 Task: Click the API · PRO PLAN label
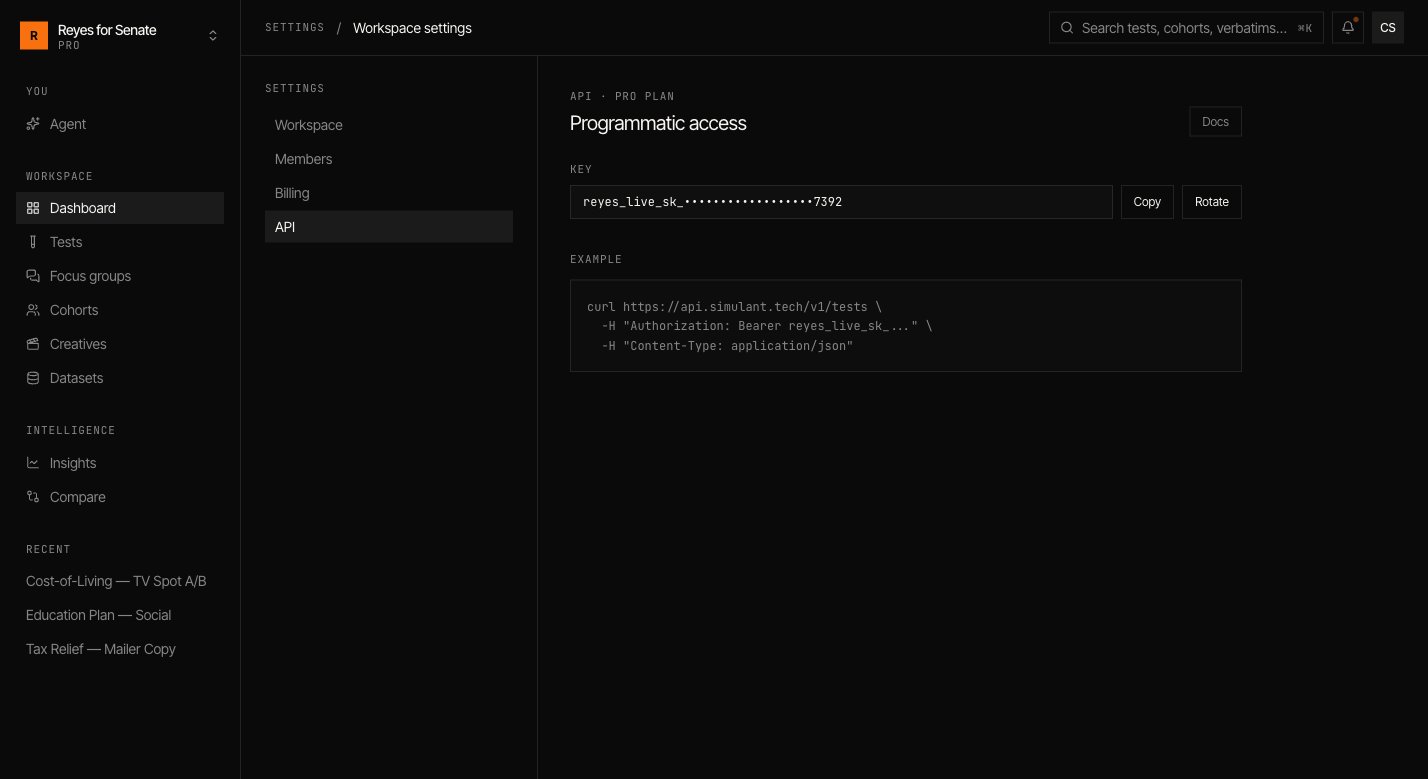[622, 97]
